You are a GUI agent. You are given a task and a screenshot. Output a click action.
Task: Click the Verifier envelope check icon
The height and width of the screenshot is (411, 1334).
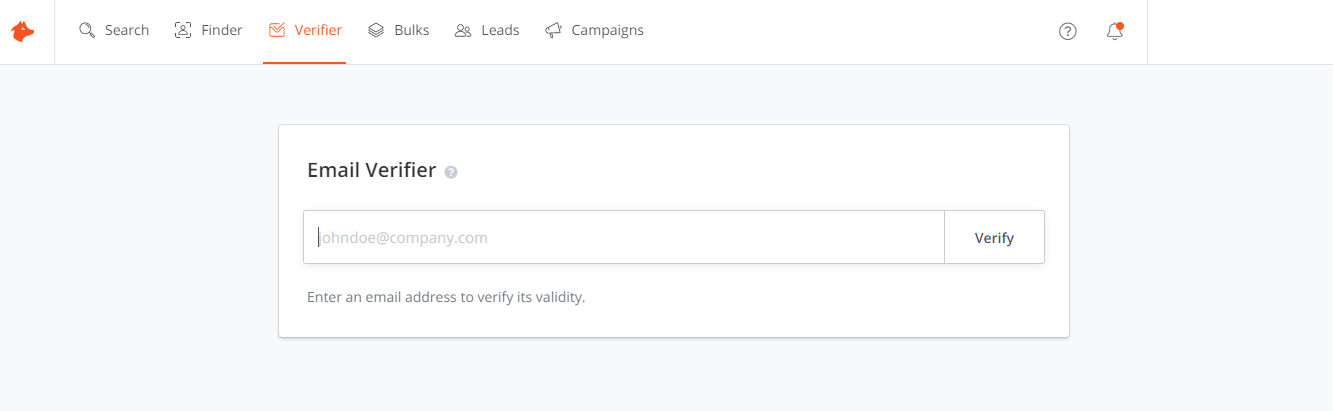(277, 30)
